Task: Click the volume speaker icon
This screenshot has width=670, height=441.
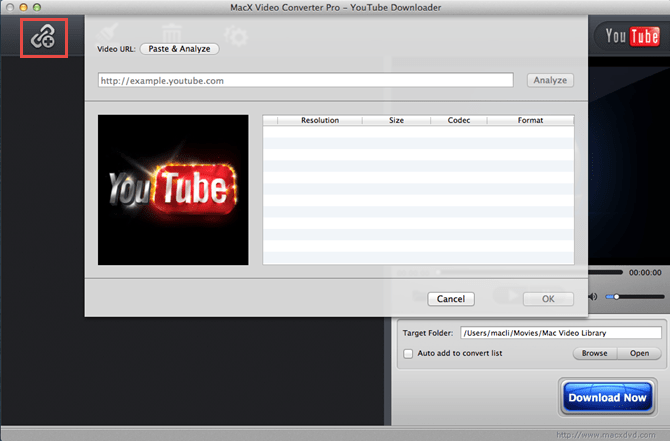Action: tap(594, 297)
